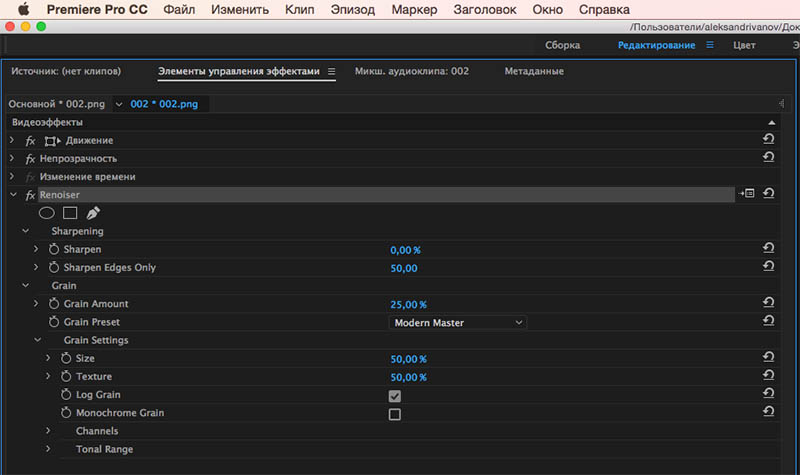
Task: Expand the Tonal Range group
Action: [x=48, y=449]
